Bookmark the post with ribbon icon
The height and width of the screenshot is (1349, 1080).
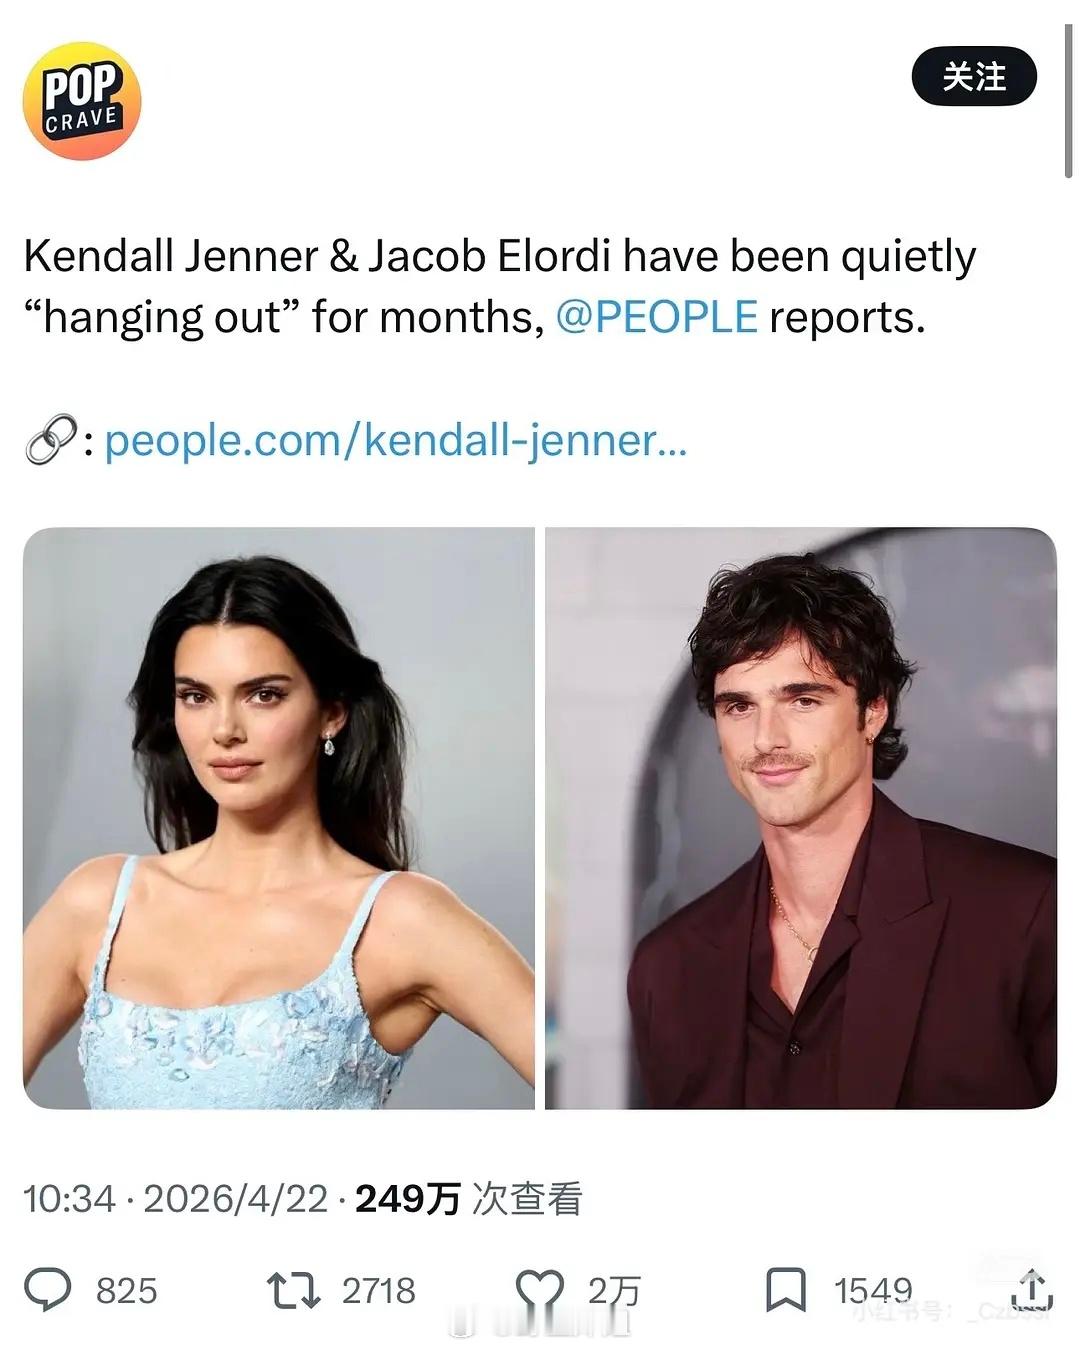click(x=786, y=1290)
